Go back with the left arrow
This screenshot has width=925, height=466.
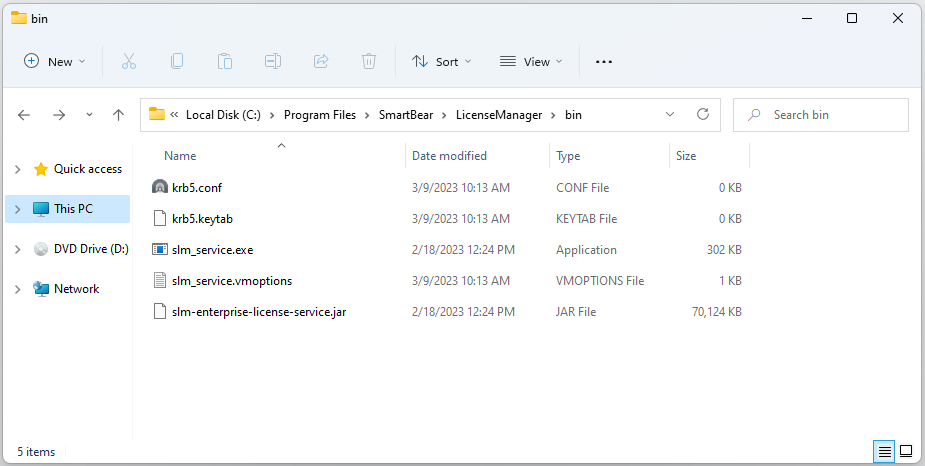[x=24, y=115]
